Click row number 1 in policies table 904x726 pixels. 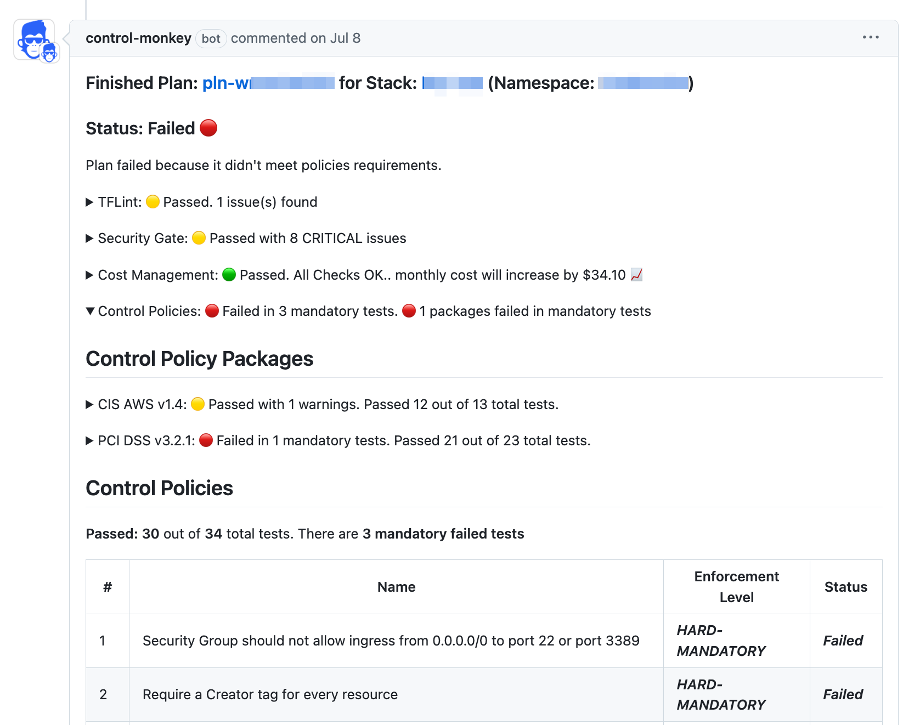click(102, 641)
